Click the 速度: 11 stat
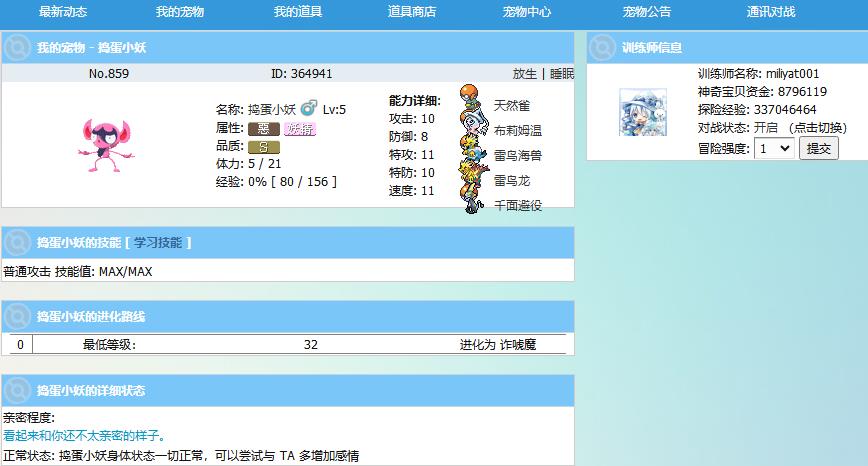 click(412, 191)
